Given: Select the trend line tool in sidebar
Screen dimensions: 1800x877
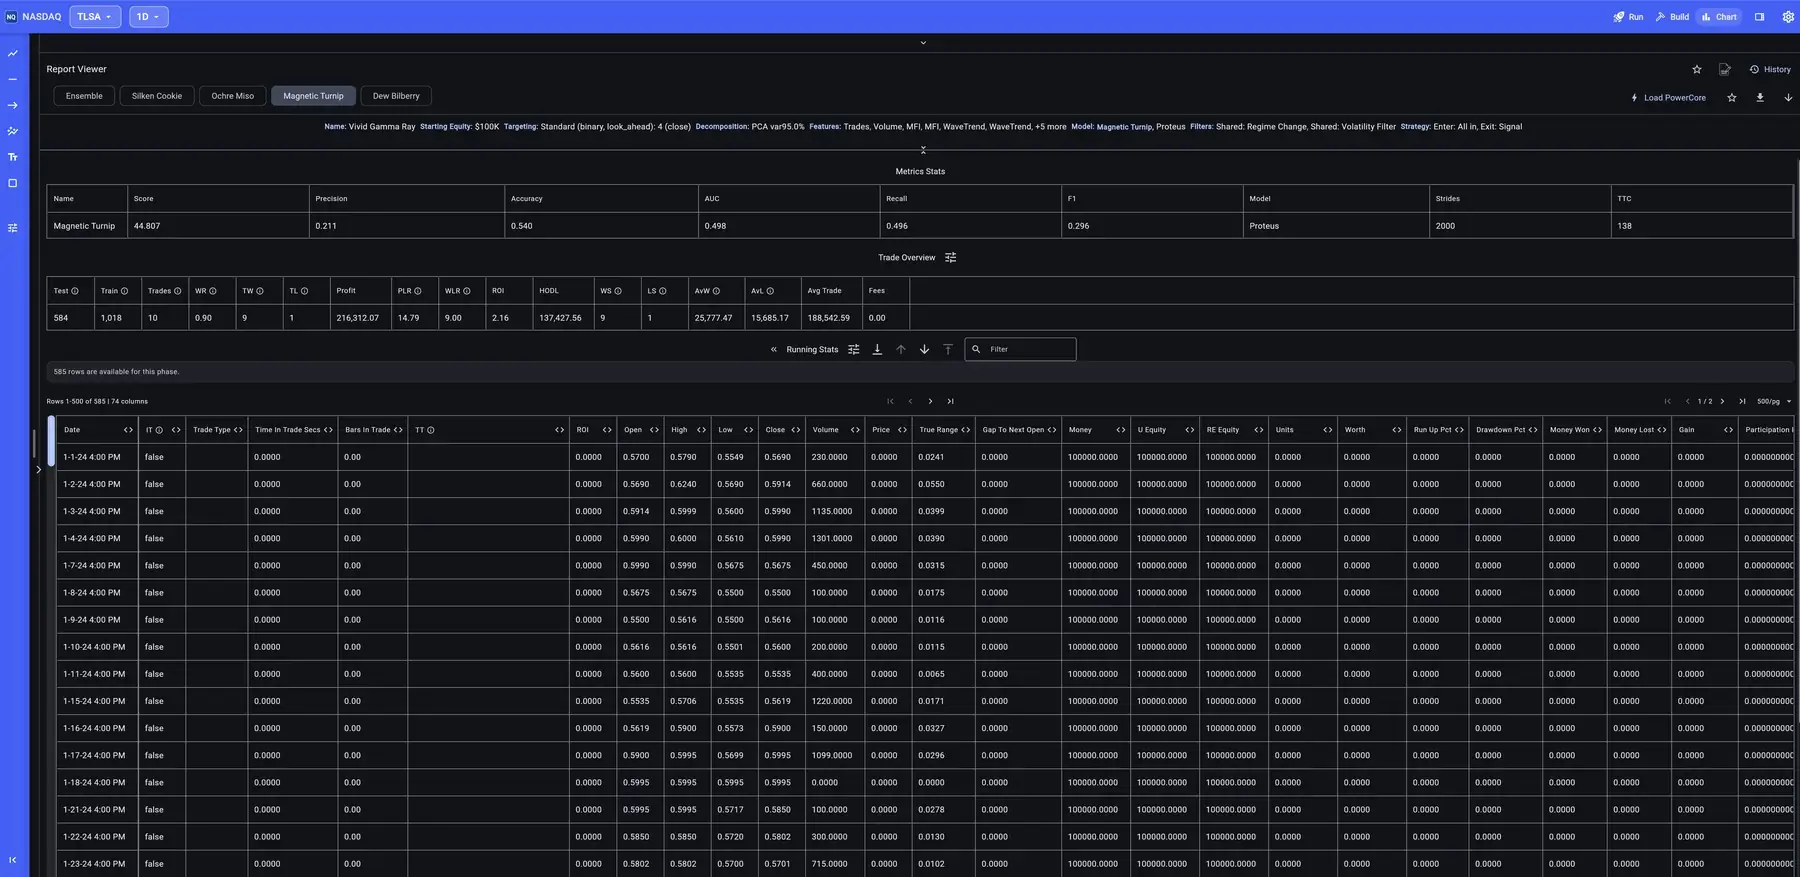Looking at the screenshot, I should click(x=12, y=53).
